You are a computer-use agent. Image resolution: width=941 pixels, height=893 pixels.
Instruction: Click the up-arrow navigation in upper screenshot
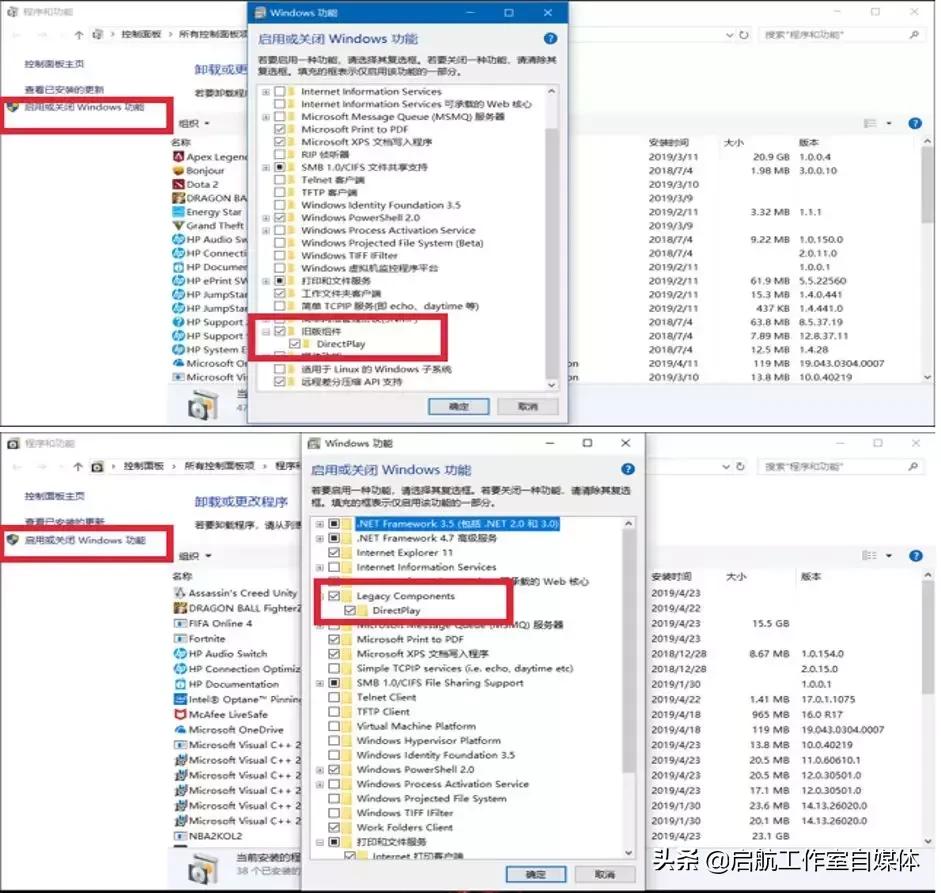79,35
